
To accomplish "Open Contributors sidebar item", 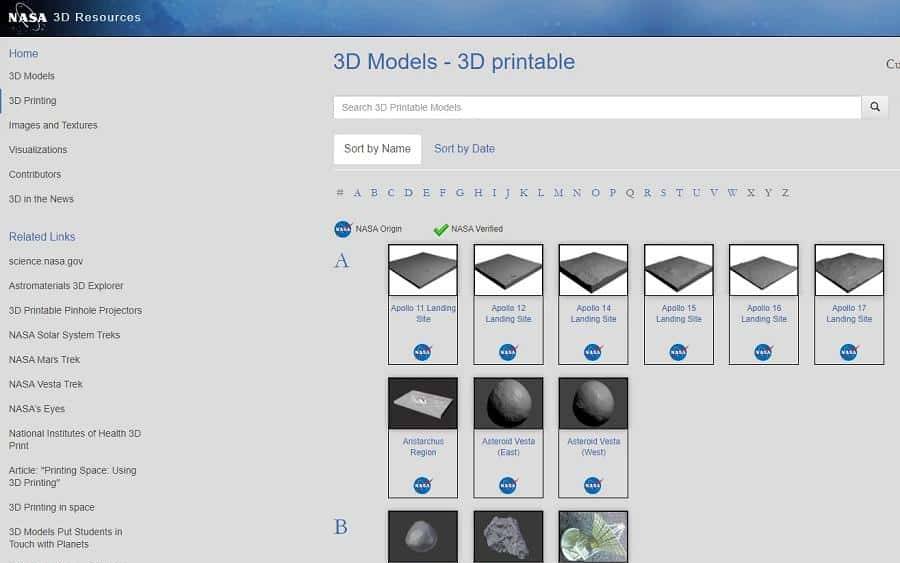I will coord(34,174).
